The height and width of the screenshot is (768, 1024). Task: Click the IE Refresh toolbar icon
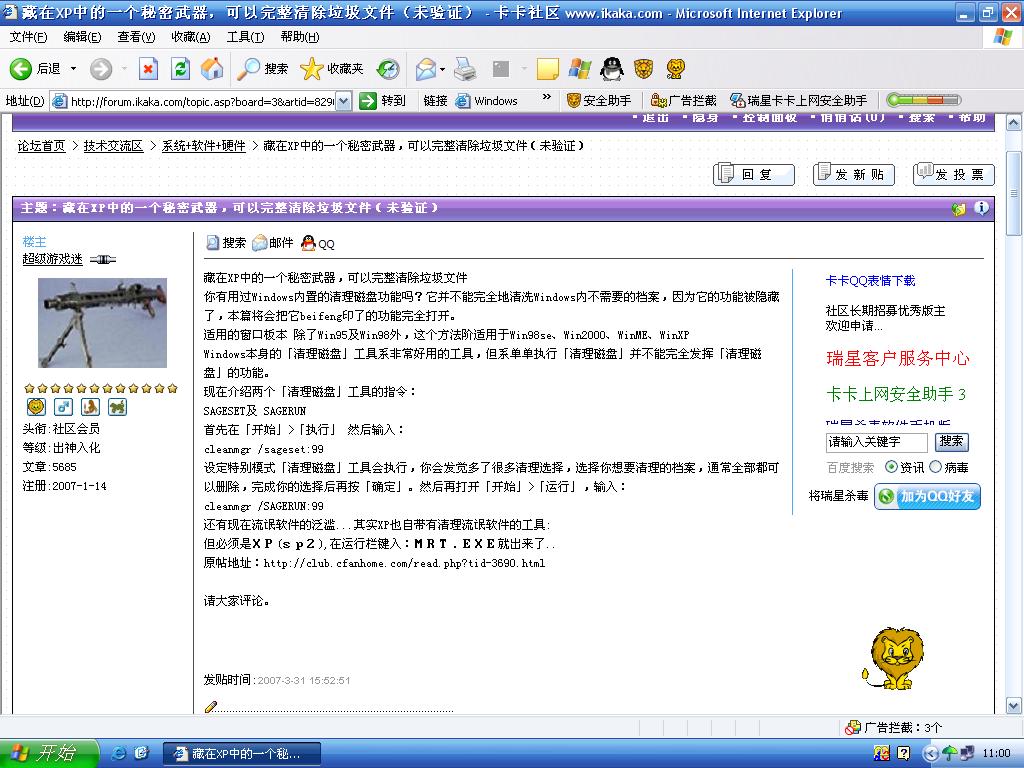coord(180,68)
